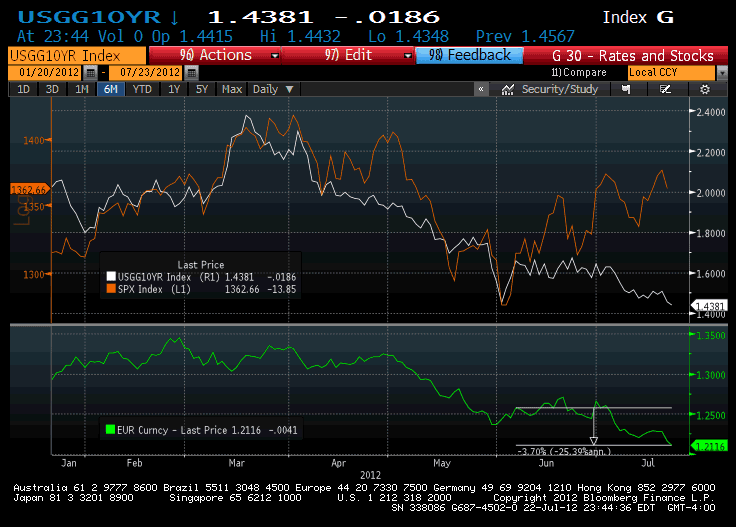The image size is (736, 527).
Task: Open chart settings gear icon
Action: [x=705, y=89]
